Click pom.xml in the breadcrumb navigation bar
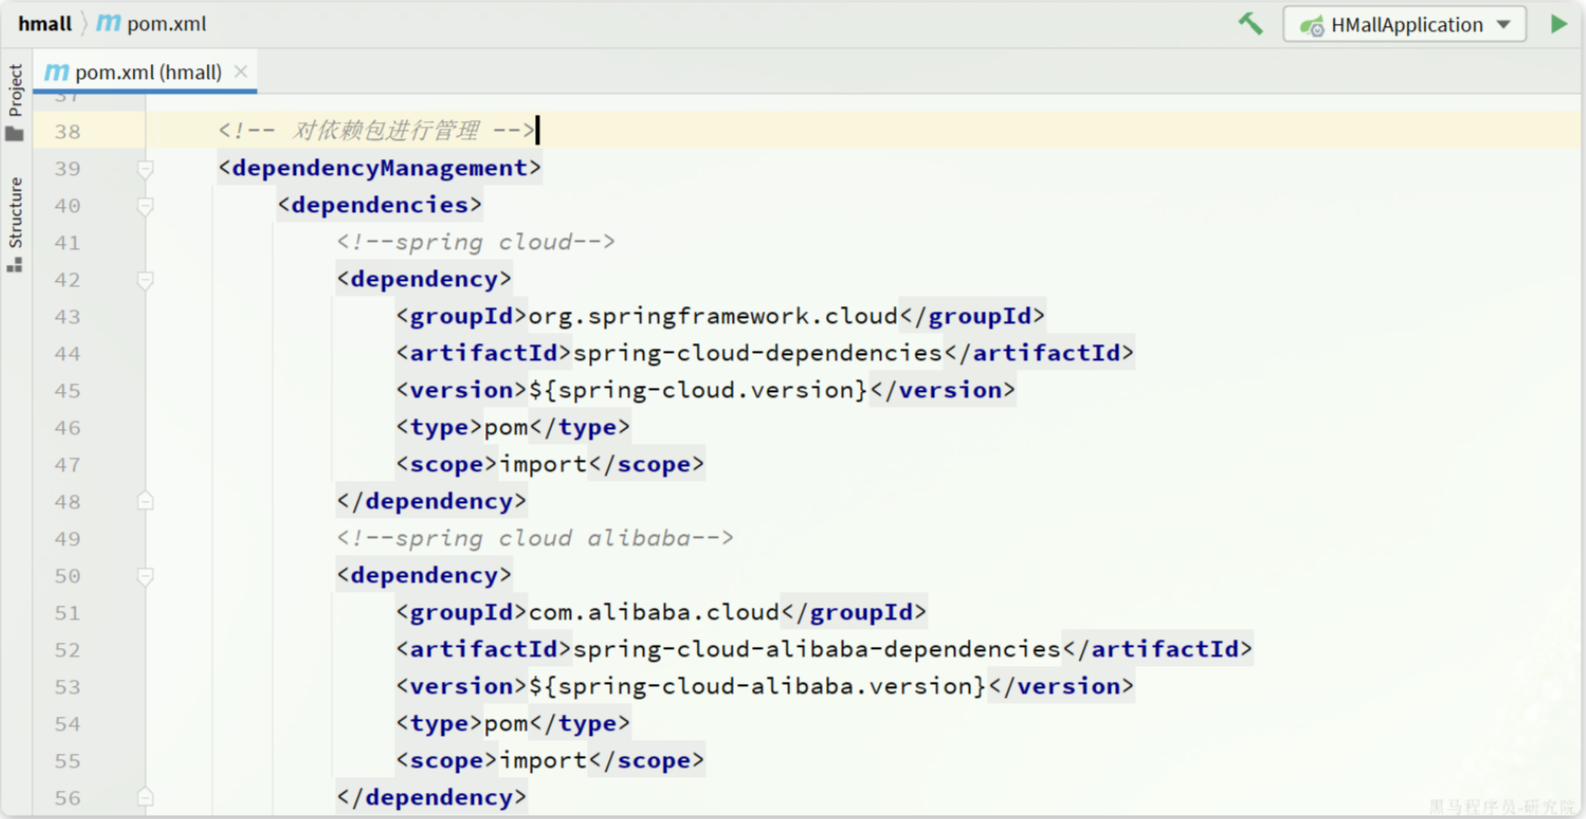 166,23
